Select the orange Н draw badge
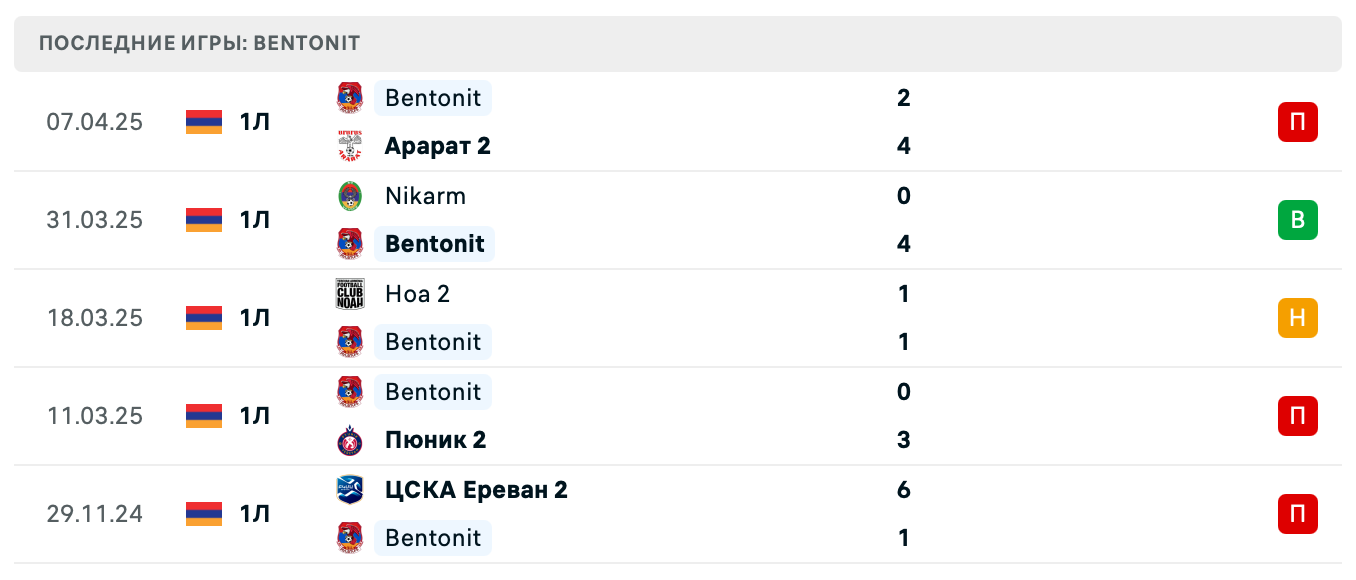This screenshot has height=580, width=1356. [1297, 318]
